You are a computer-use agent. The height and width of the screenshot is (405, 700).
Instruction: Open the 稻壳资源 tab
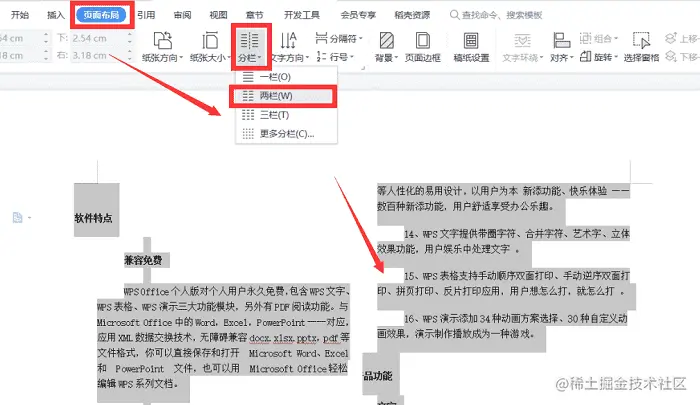pos(412,15)
